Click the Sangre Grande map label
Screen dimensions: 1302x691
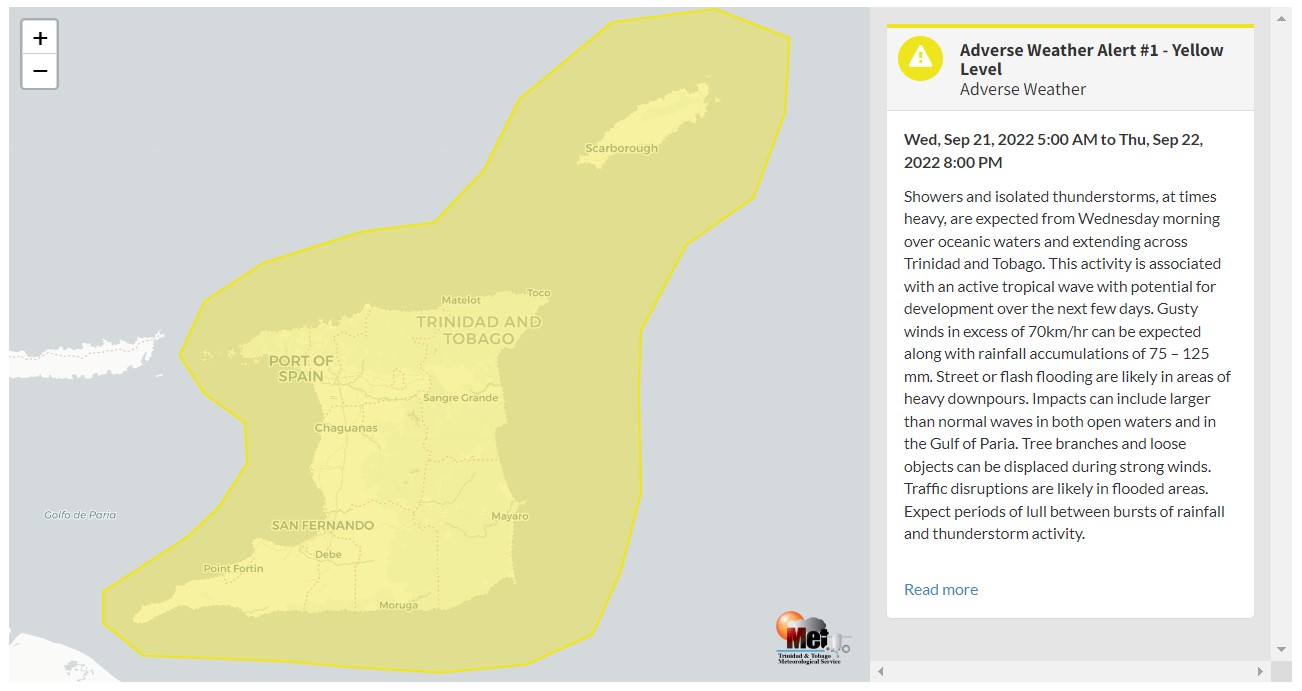tap(460, 398)
